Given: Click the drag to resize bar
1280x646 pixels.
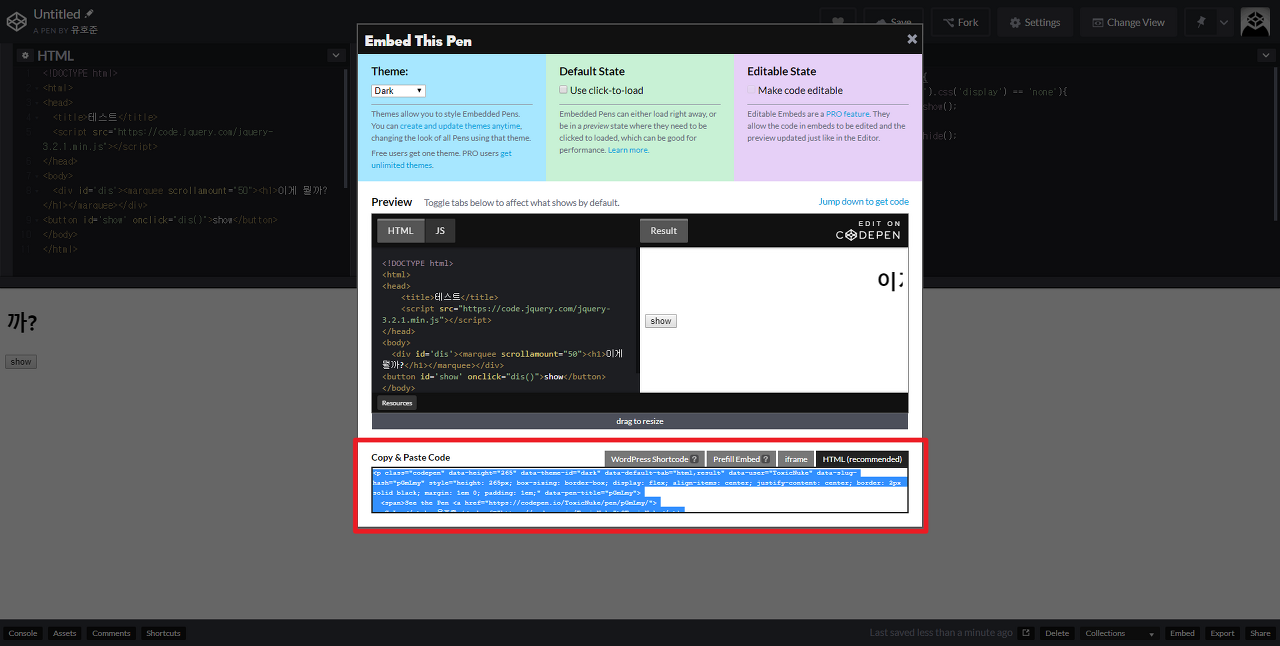Looking at the screenshot, I should [x=640, y=421].
